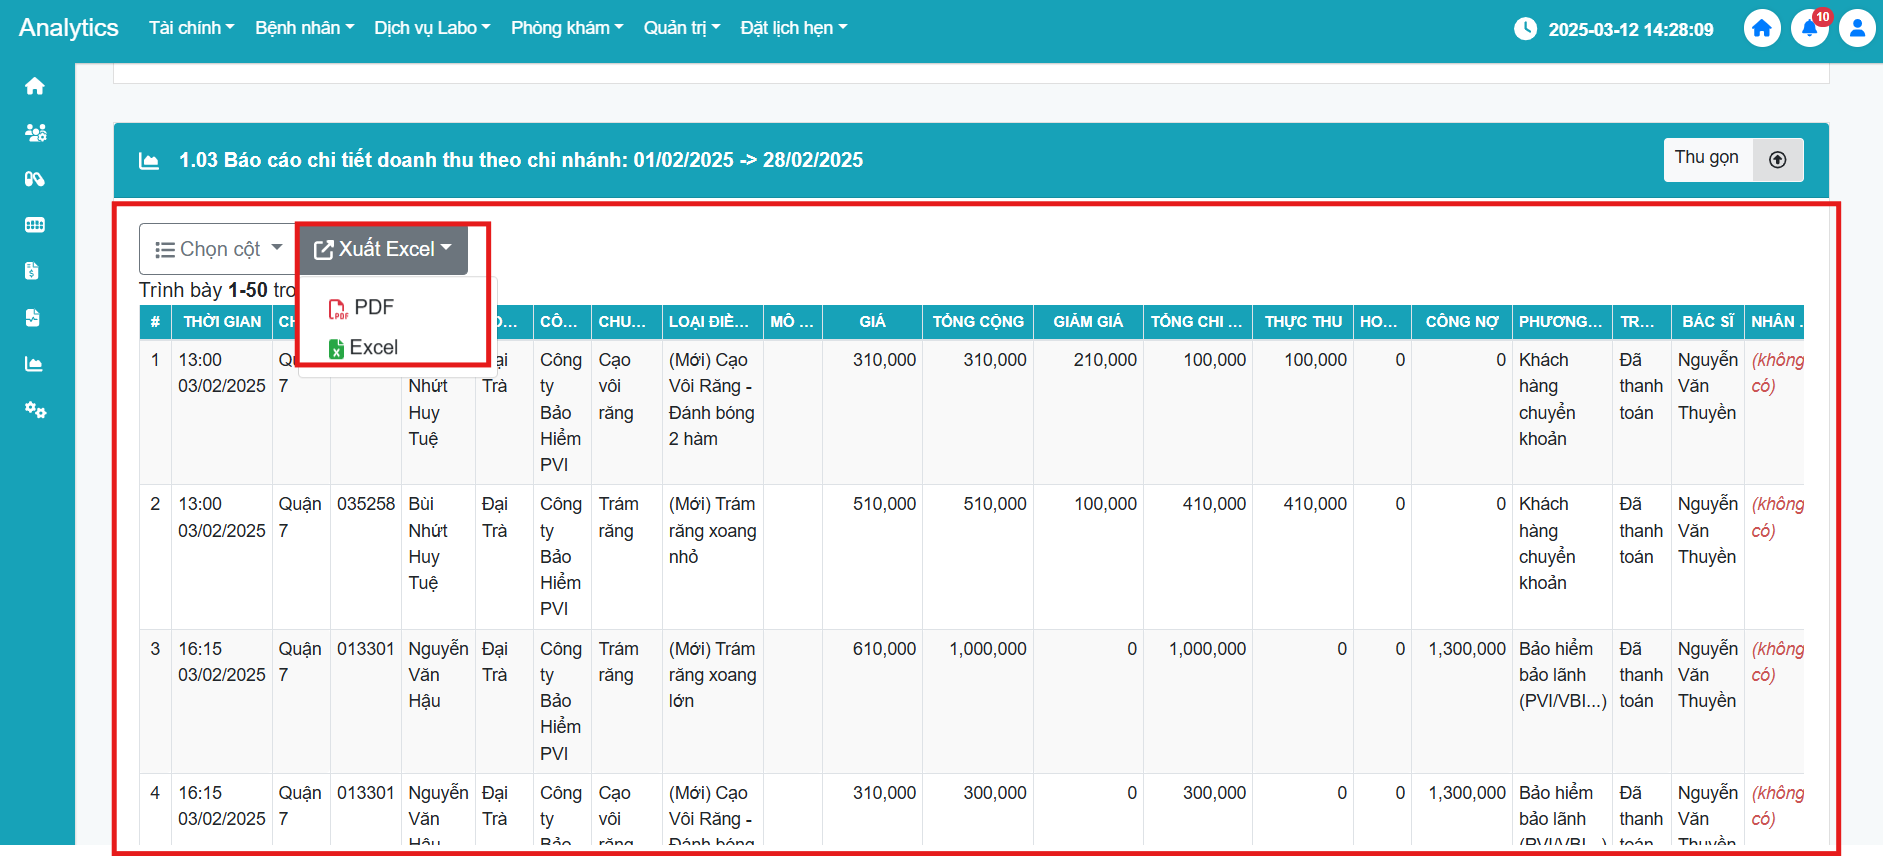Open the users management sidebar icon
Image resolution: width=1883 pixels, height=856 pixels.
(x=35, y=133)
